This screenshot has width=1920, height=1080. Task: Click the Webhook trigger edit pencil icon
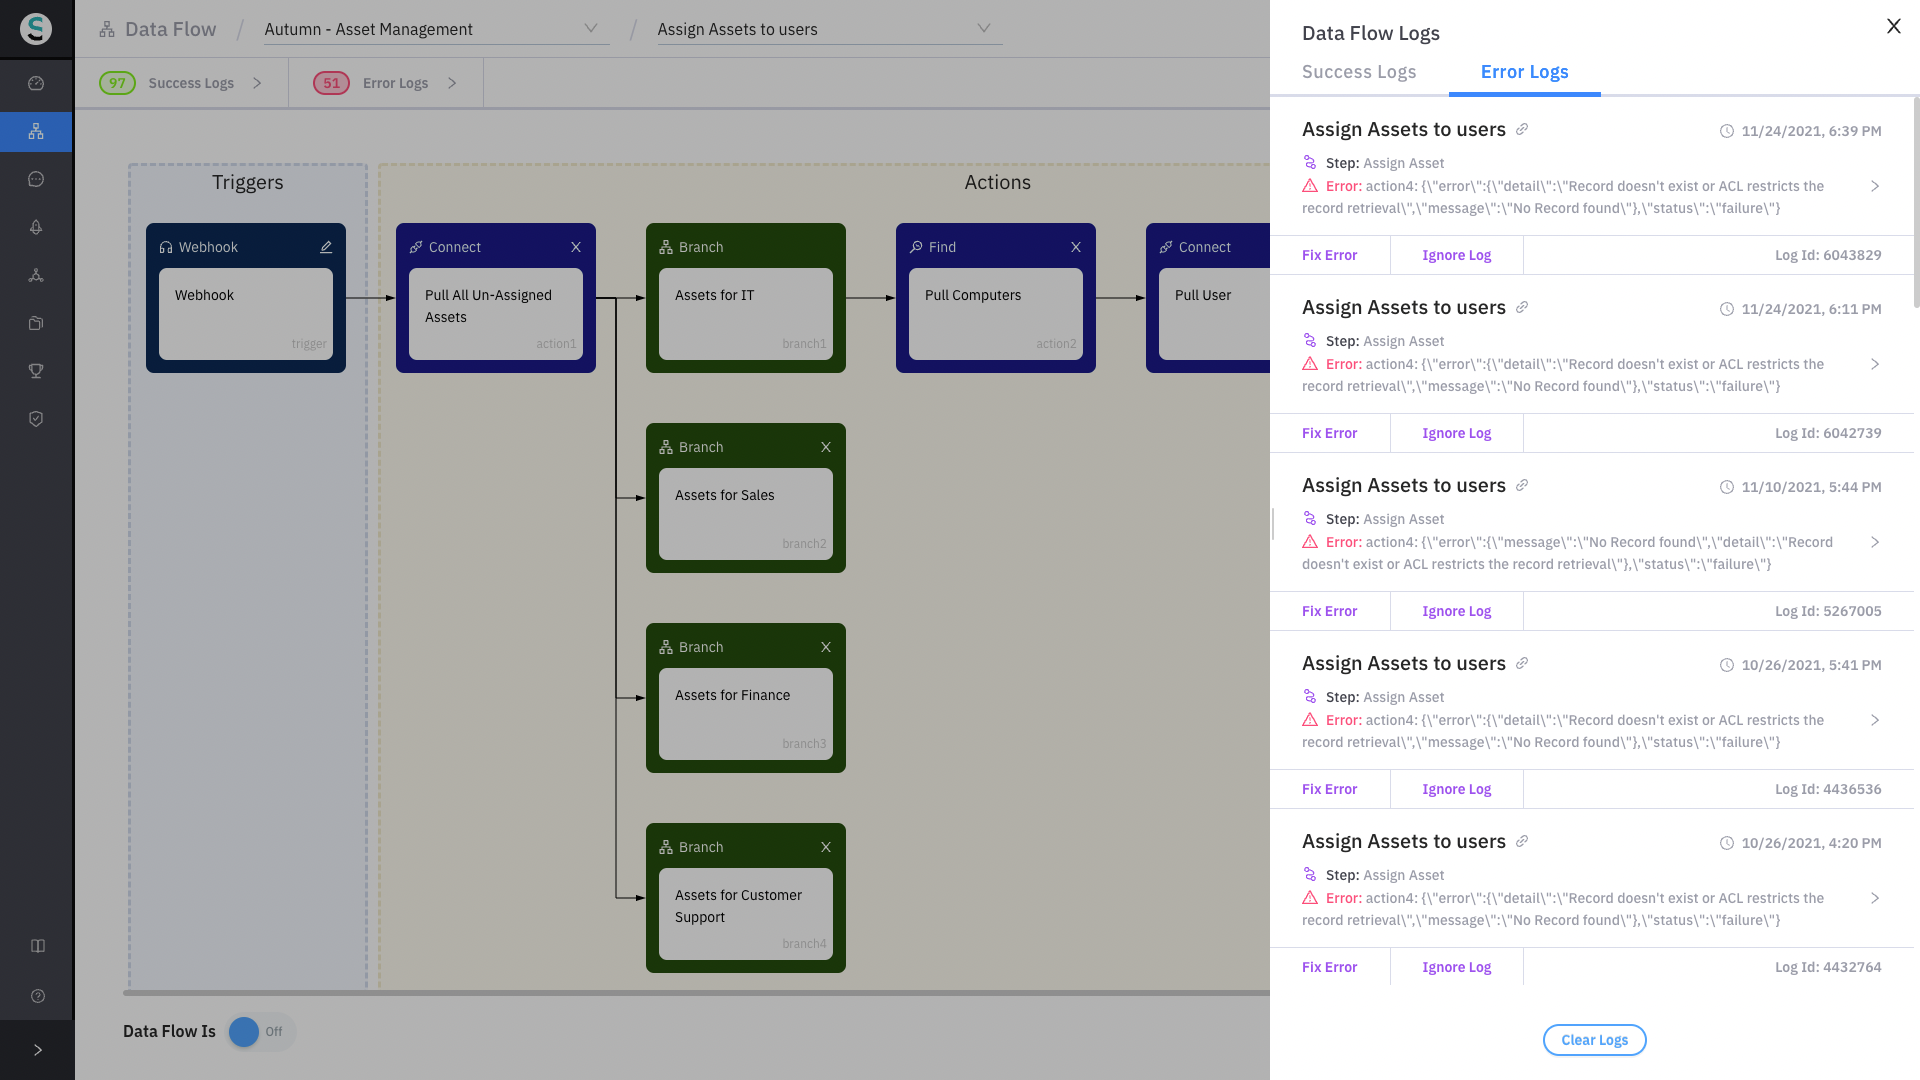coord(326,247)
